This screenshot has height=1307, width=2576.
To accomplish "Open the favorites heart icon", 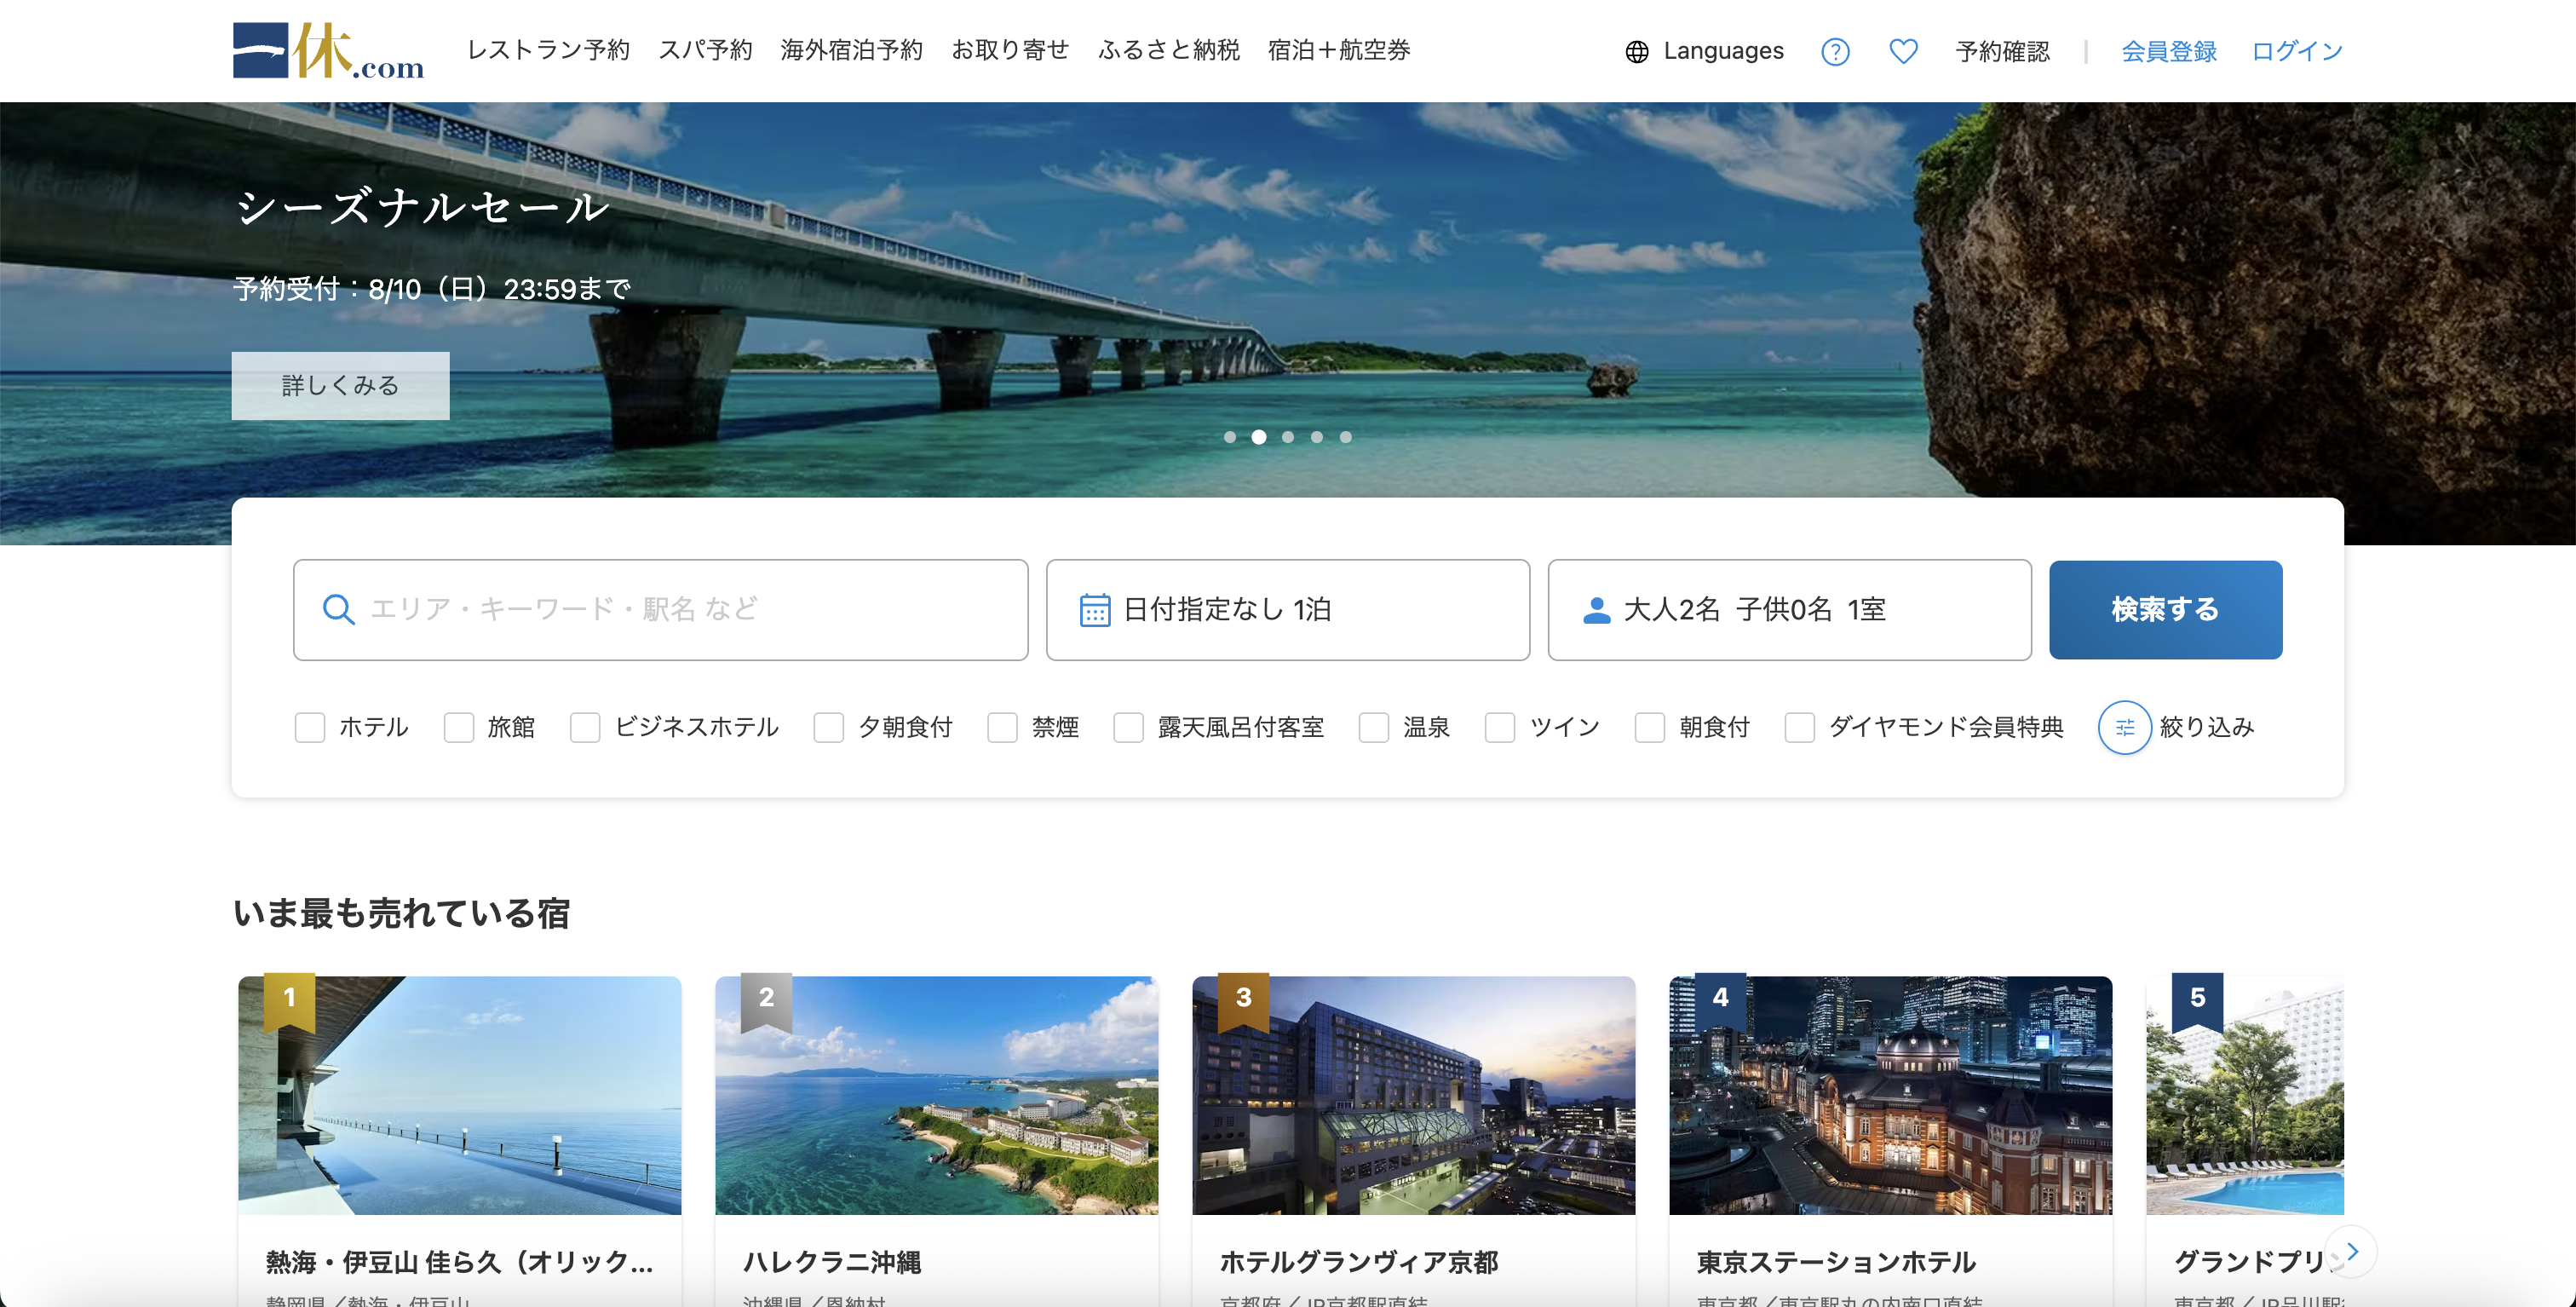I will pos(1903,51).
